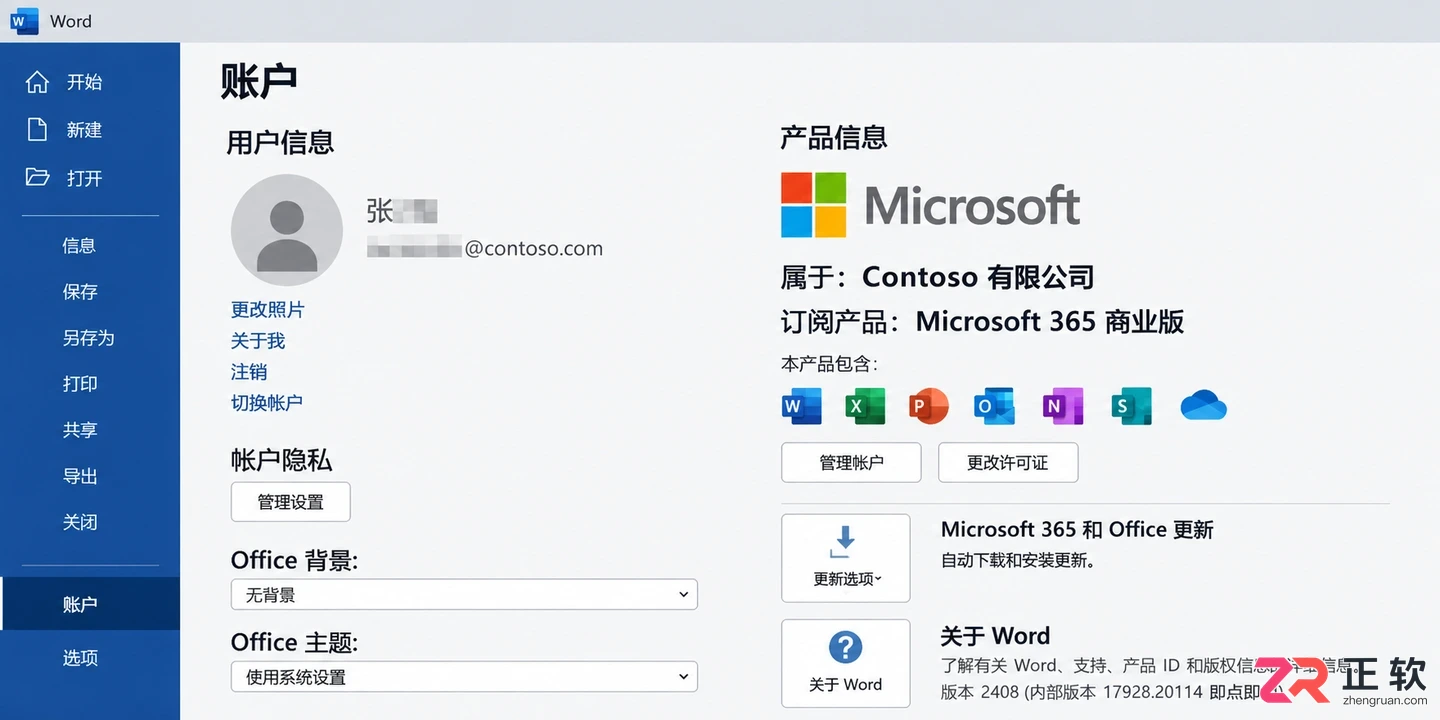Open the 关于我 link
1440x720 pixels.
258,341
